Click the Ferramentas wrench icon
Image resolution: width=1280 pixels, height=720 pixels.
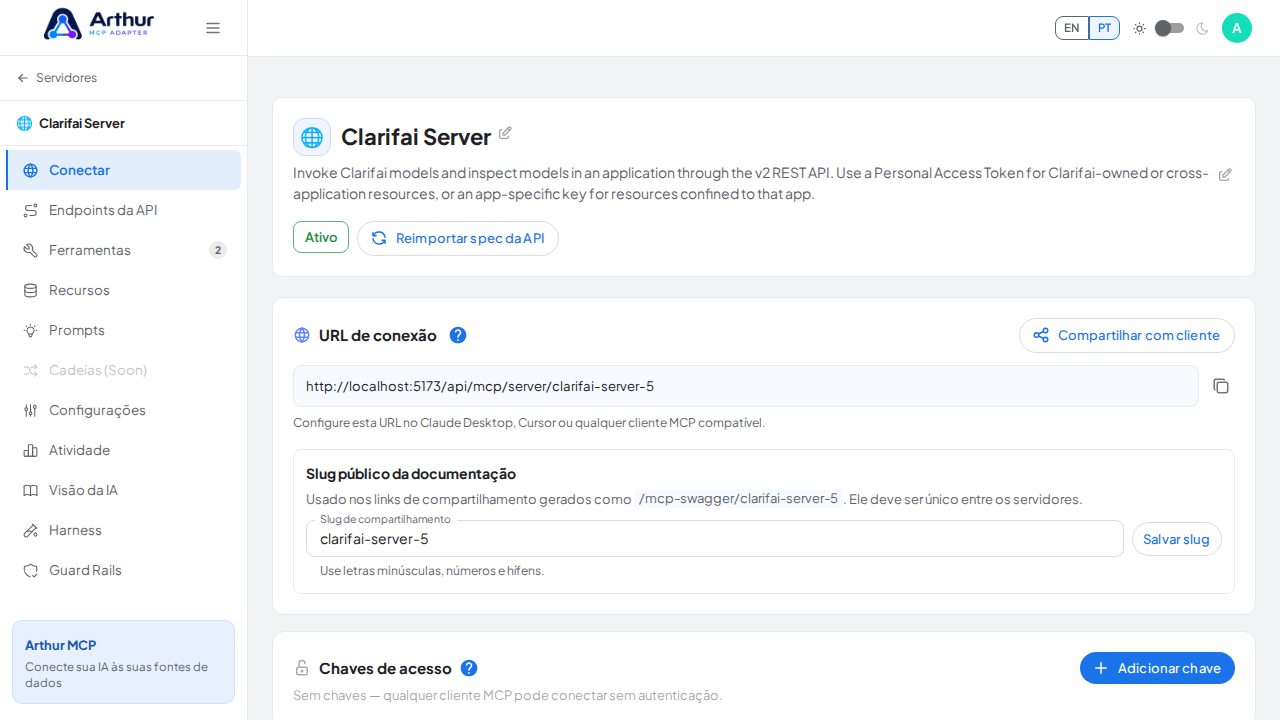pyautogui.click(x=31, y=250)
